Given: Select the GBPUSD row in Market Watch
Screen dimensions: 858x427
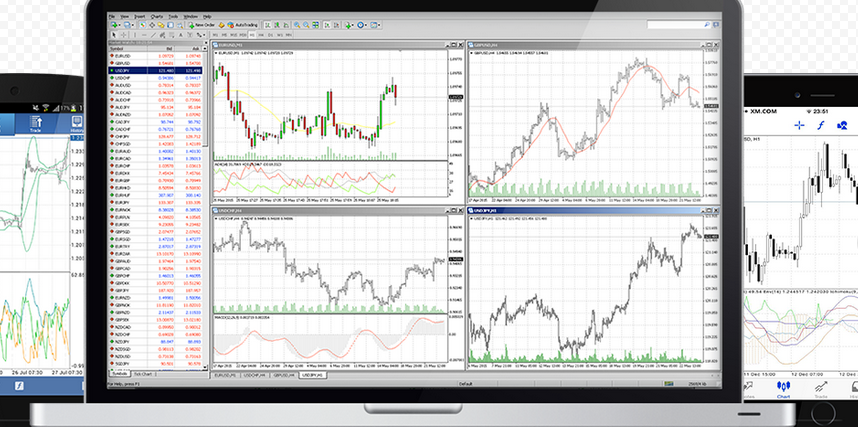Looking at the screenshot, I should pos(155,63).
